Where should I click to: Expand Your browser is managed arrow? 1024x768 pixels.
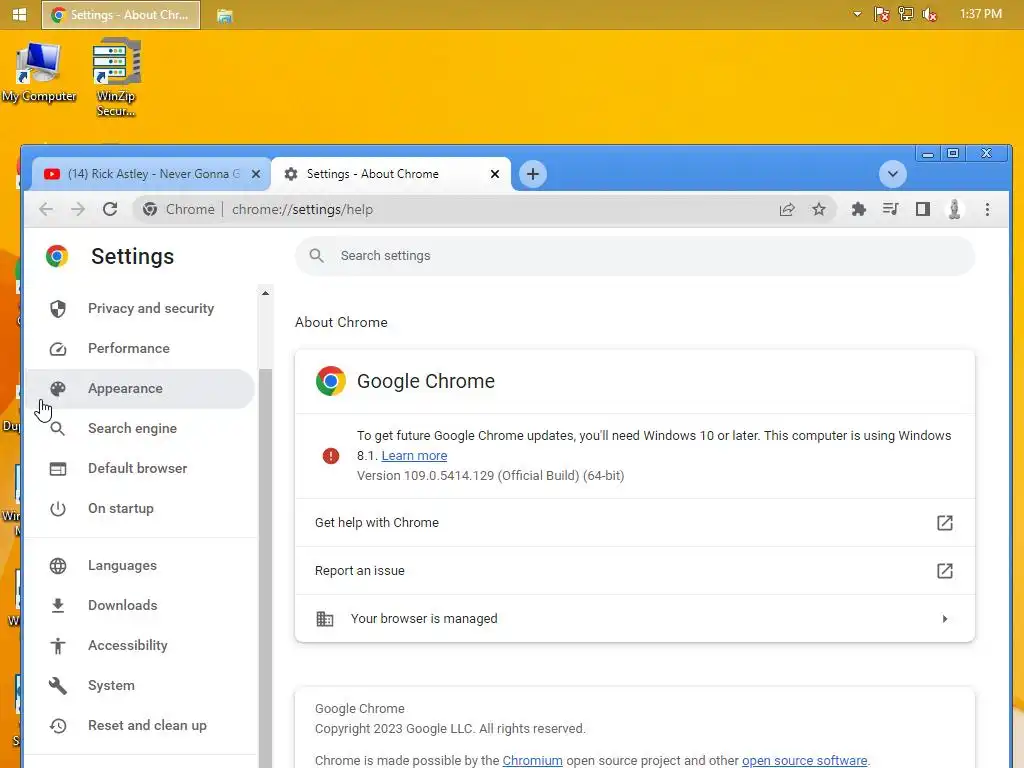(x=944, y=618)
